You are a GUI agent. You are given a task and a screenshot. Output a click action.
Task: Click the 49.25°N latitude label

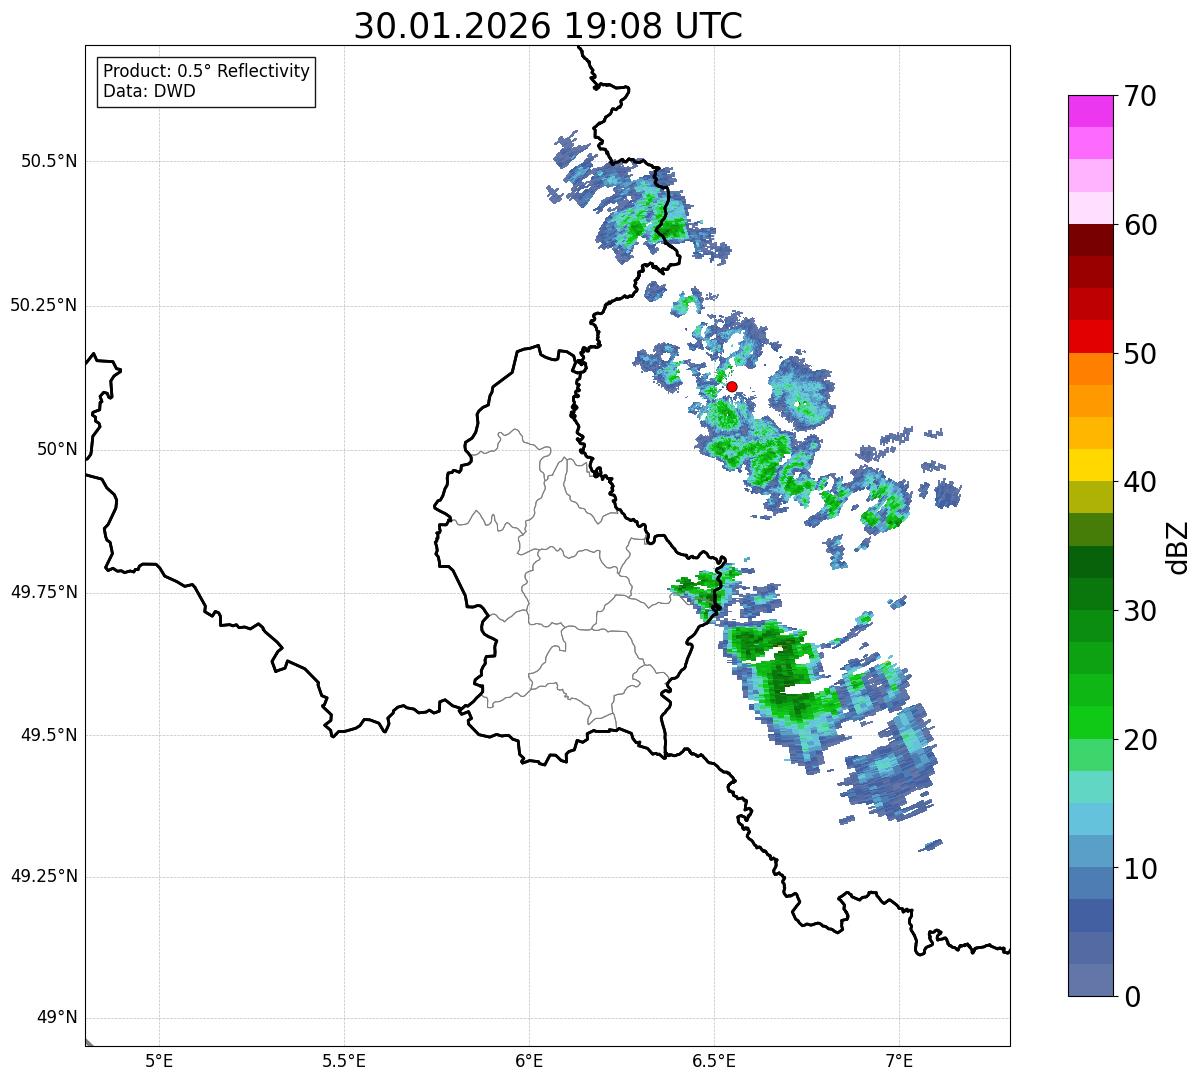click(44, 876)
